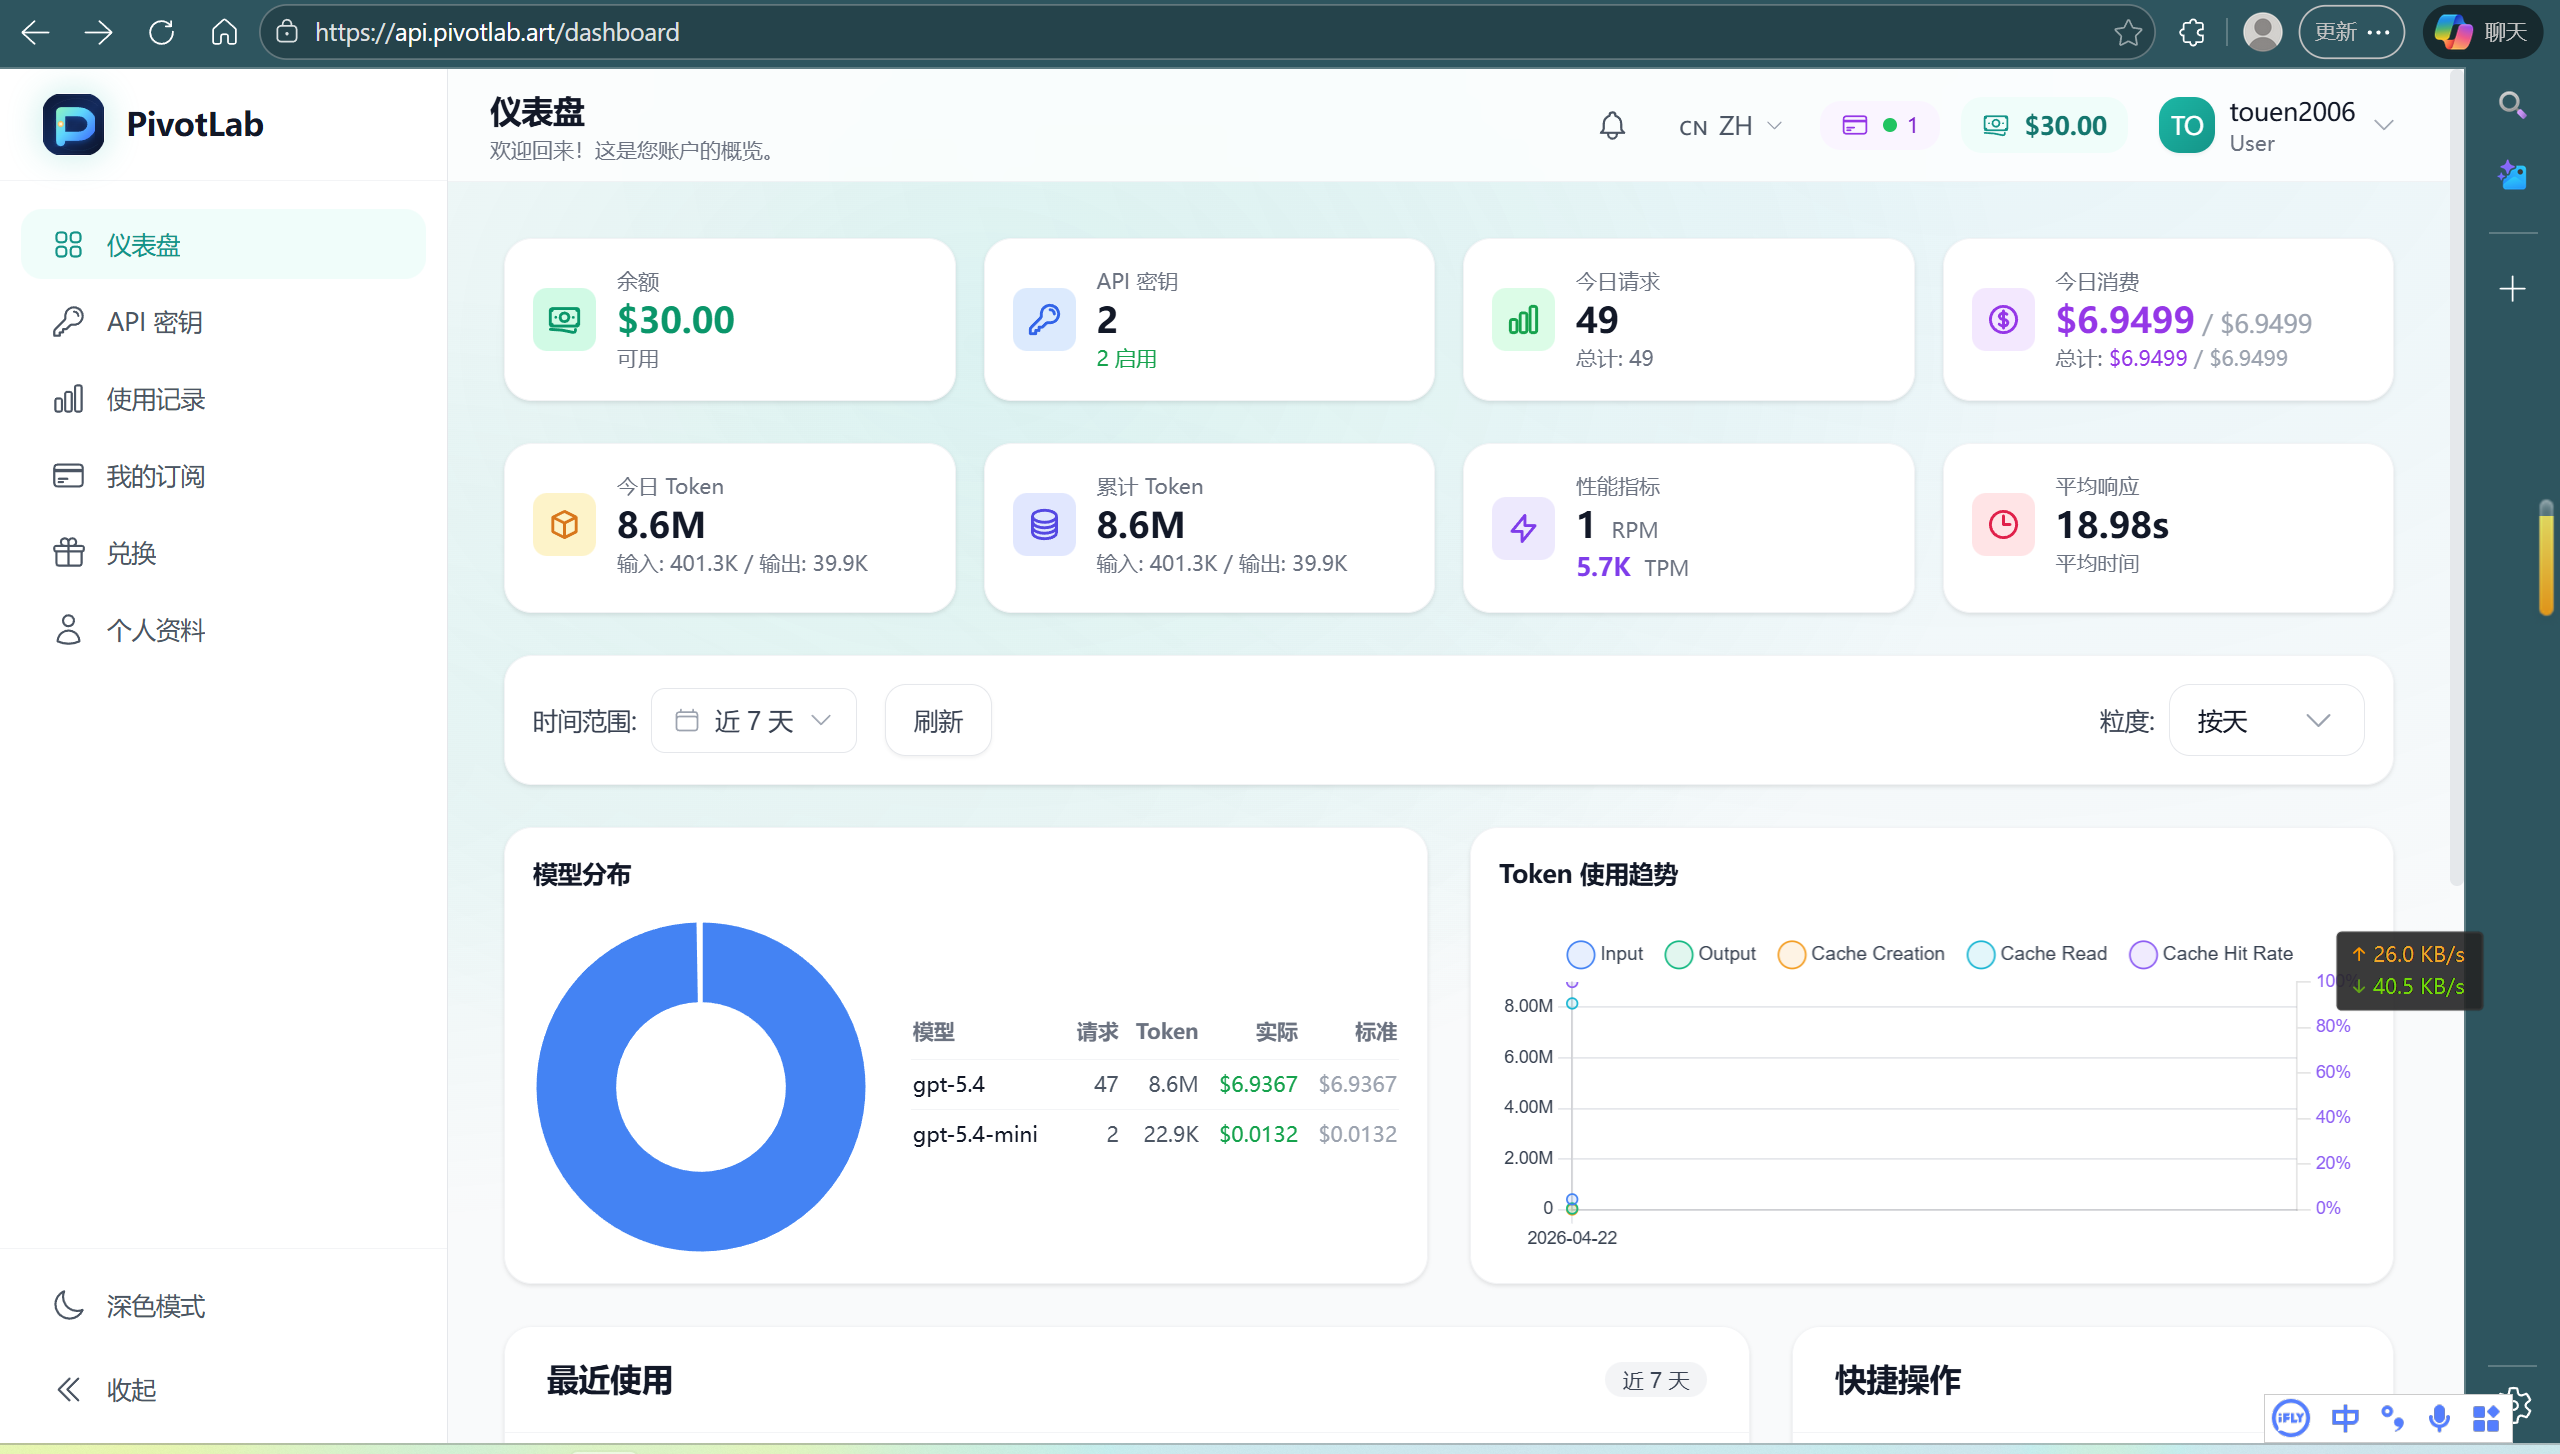
Task: Click the subscription badge showing 1
Action: pyautogui.click(x=1879, y=126)
